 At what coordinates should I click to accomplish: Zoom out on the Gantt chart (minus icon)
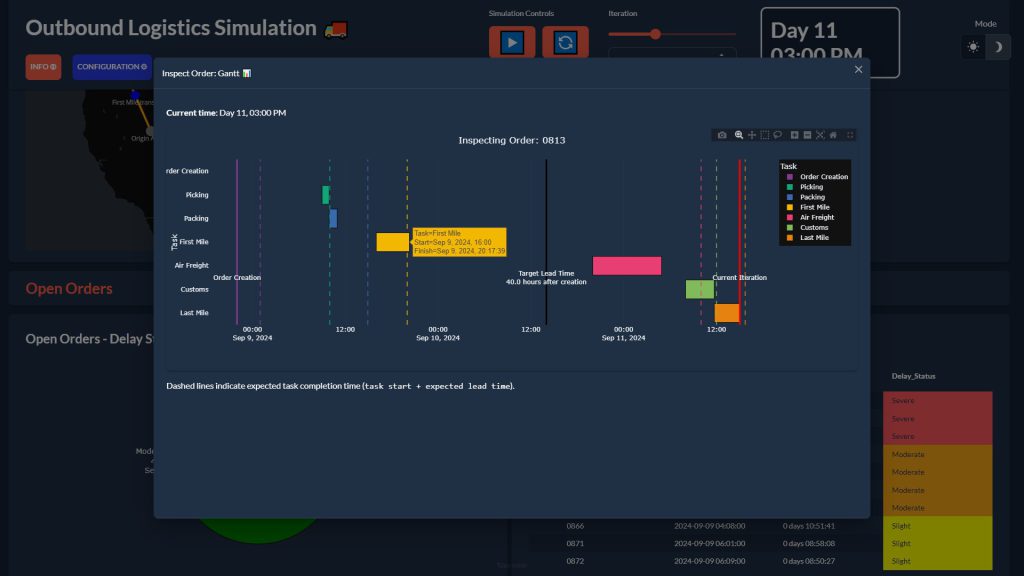click(807, 135)
